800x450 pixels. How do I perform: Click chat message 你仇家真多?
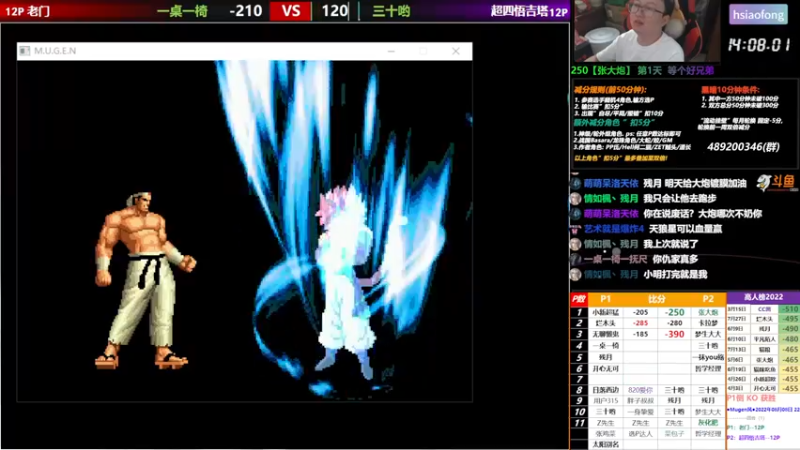tap(675, 259)
